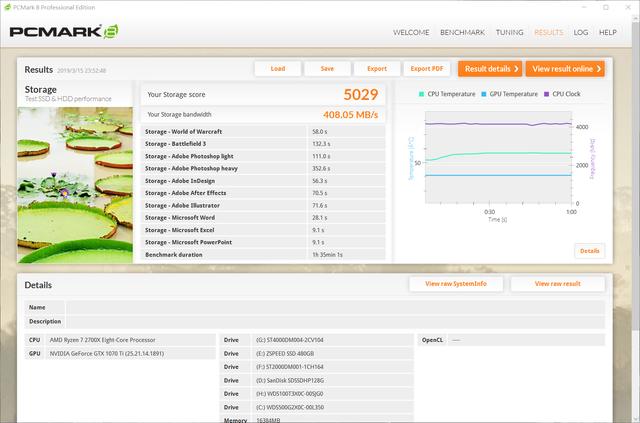Open the LOG tab

coord(581,32)
